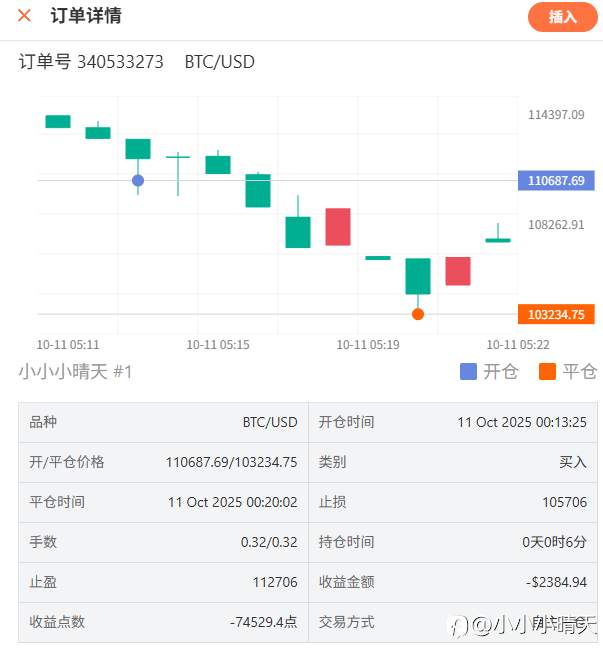Screen dimensions: 603x664
Task: Click the 10-11 05:15 time axis label
Action: pos(218,345)
